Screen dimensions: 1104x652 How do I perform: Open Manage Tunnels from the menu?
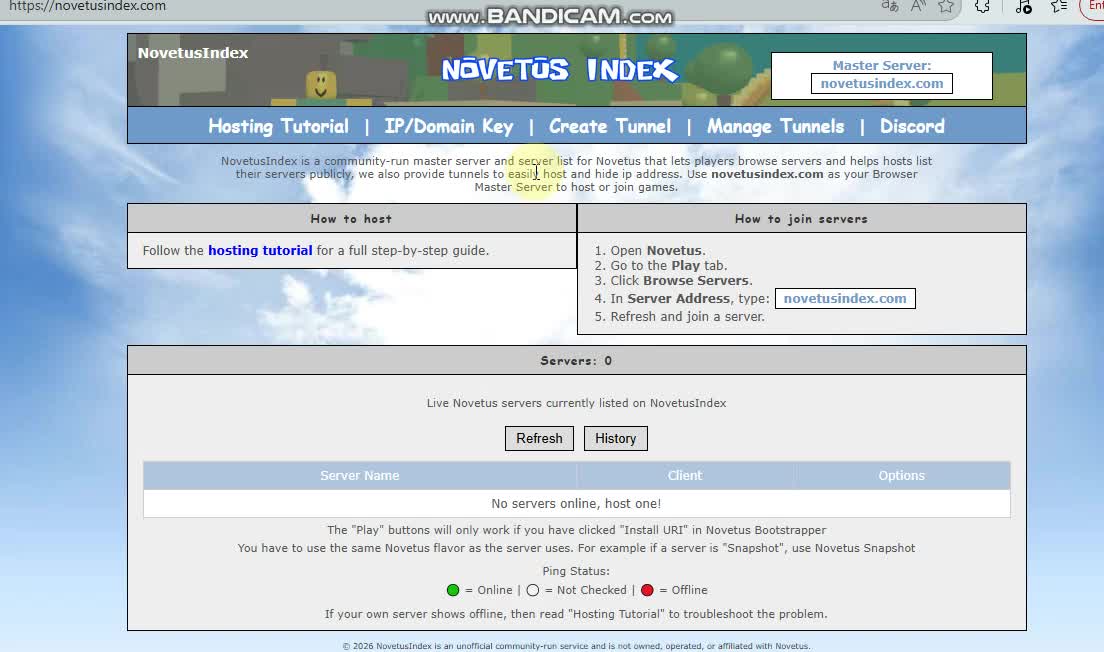[x=776, y=126]
